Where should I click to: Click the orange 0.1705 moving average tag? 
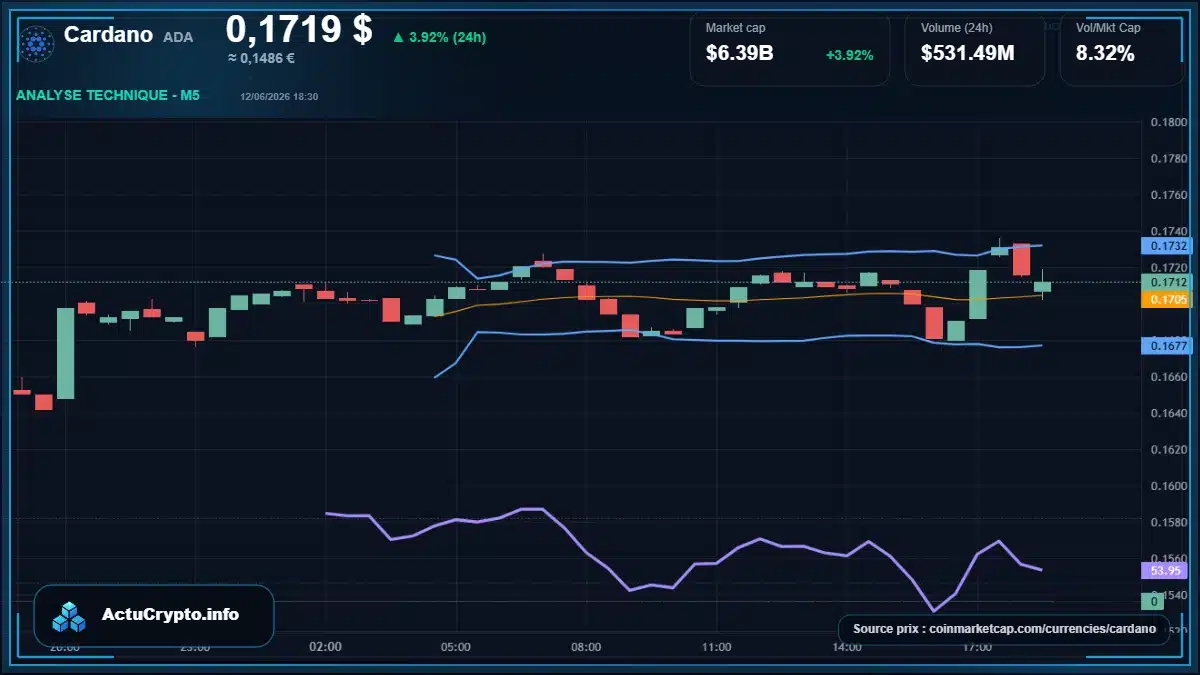1166,299
